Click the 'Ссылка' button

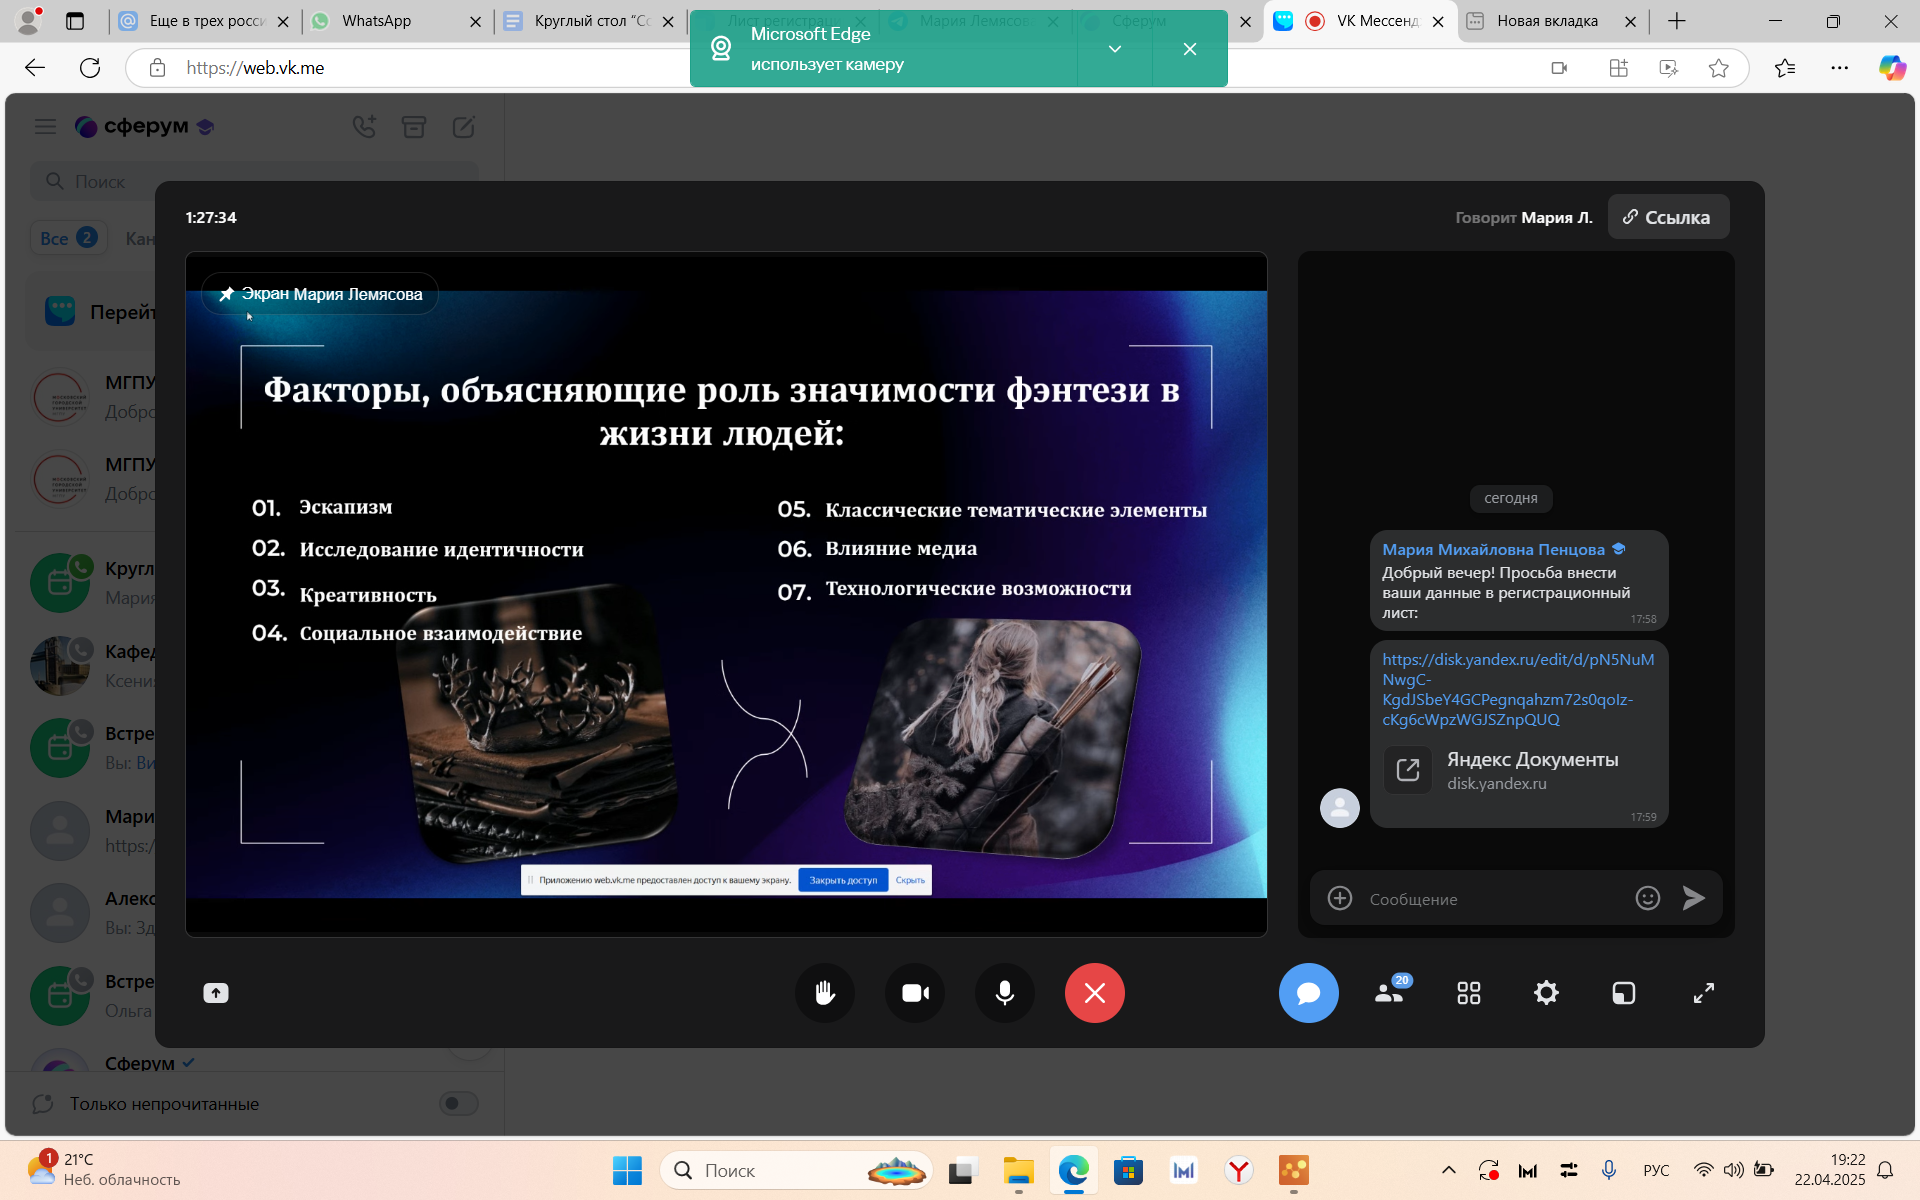click(1667, 217)
